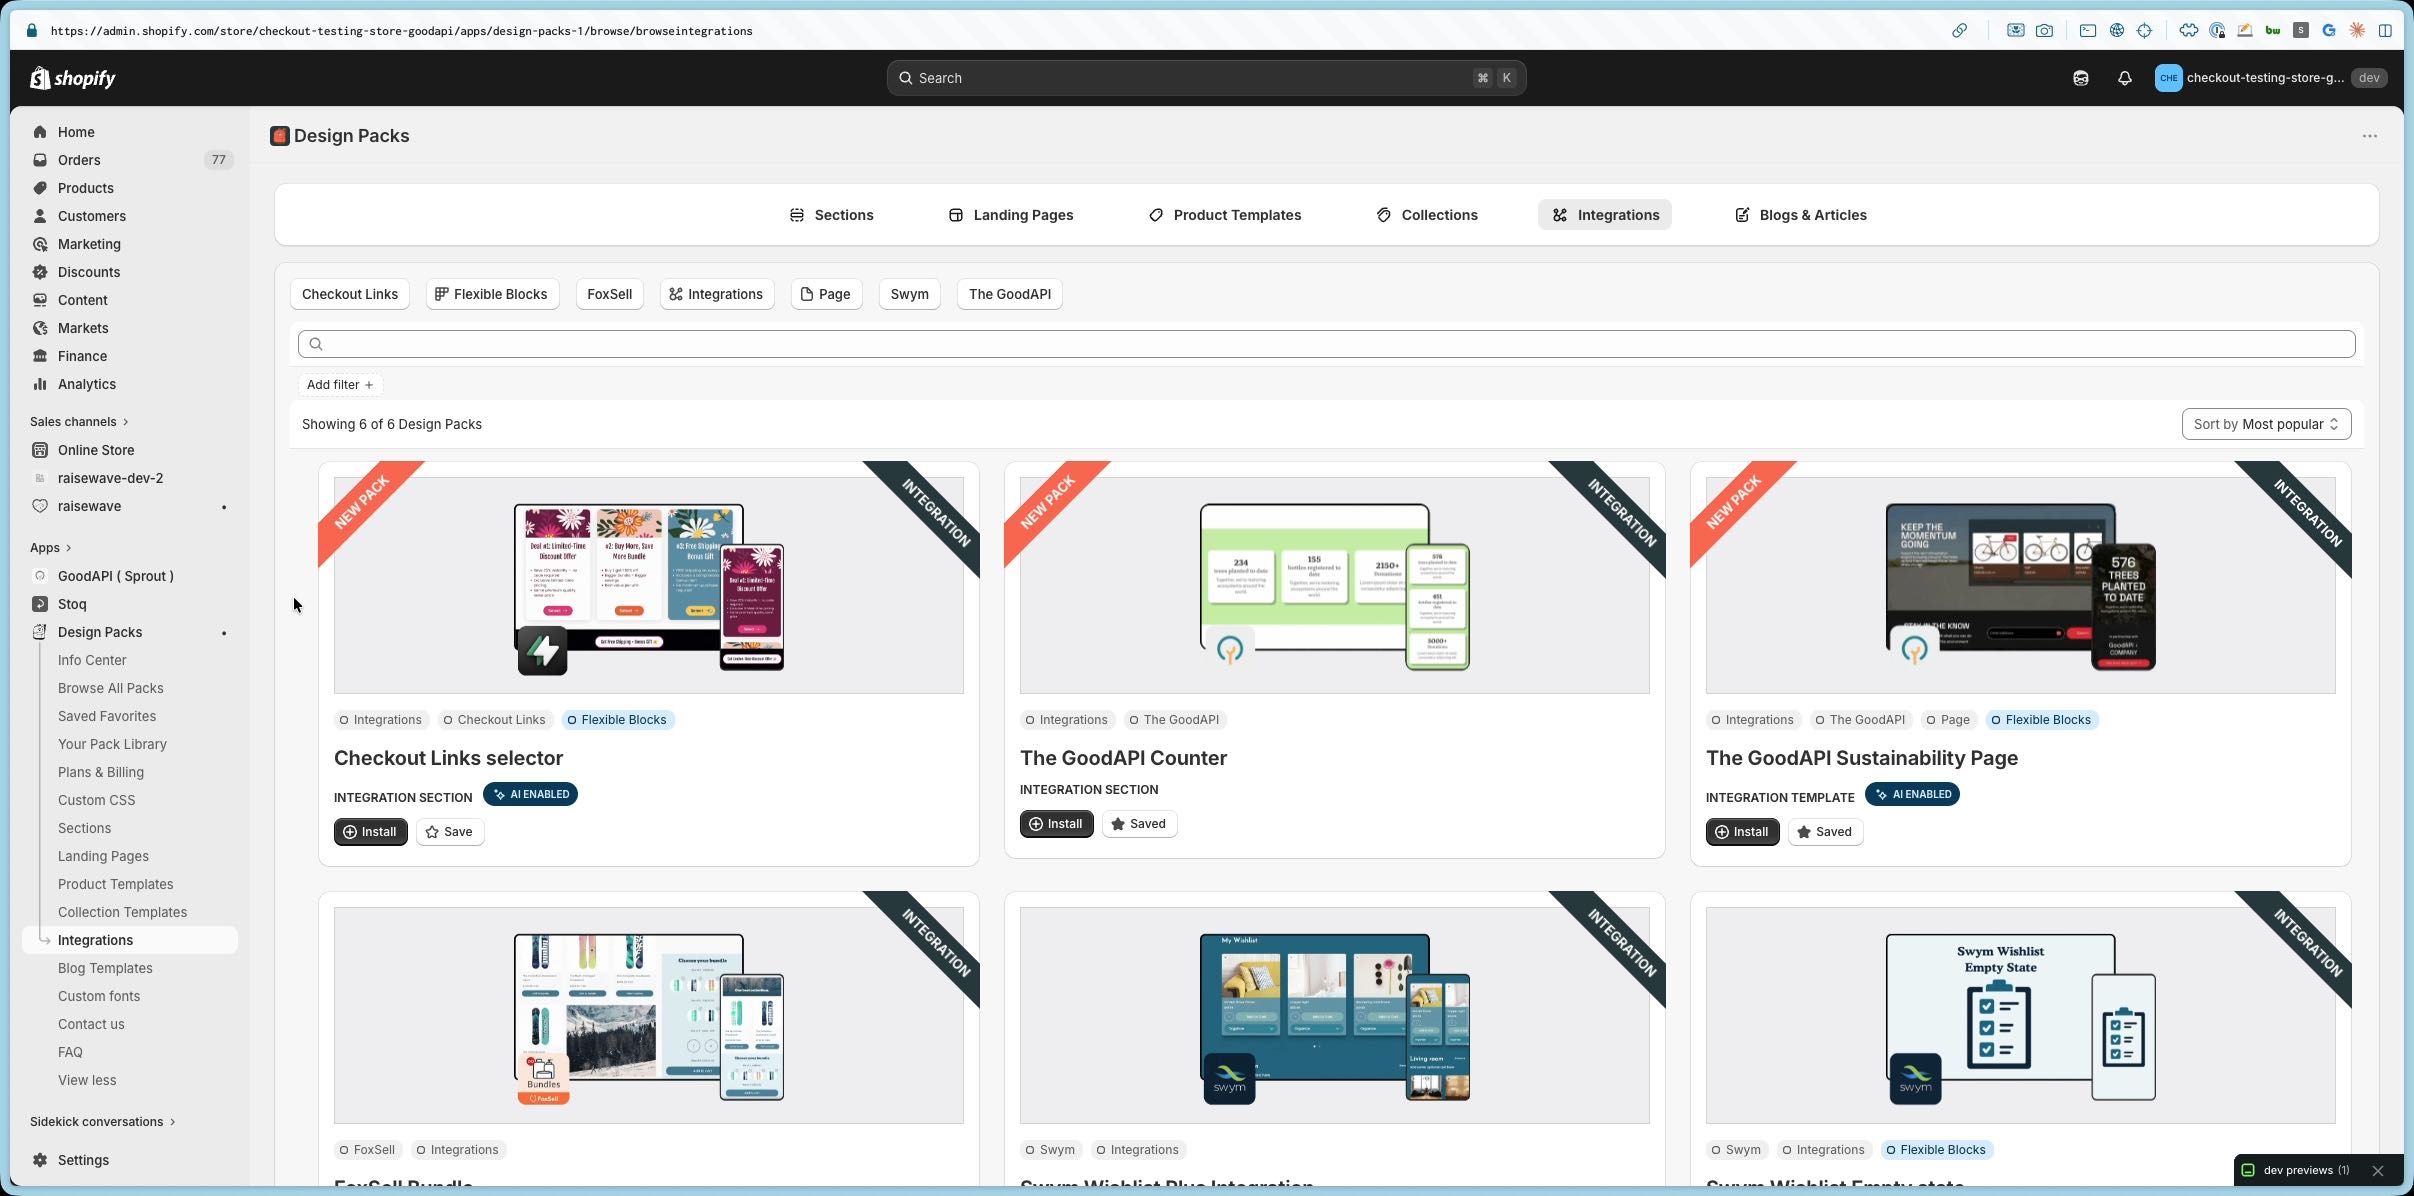Toggle Saved on GoodAPI Sustainability Page
The height and width of the screenshot is (1196, 2414).
coord(1824,832)
